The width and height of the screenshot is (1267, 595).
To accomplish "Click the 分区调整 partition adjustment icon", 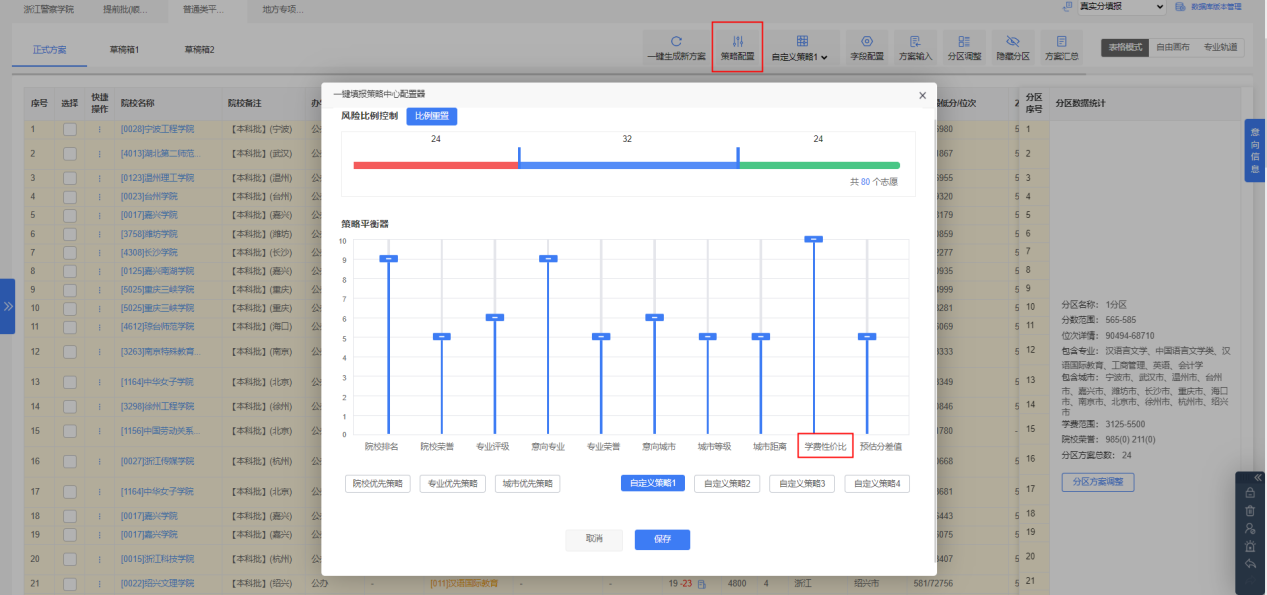I will tap(963, 40).
